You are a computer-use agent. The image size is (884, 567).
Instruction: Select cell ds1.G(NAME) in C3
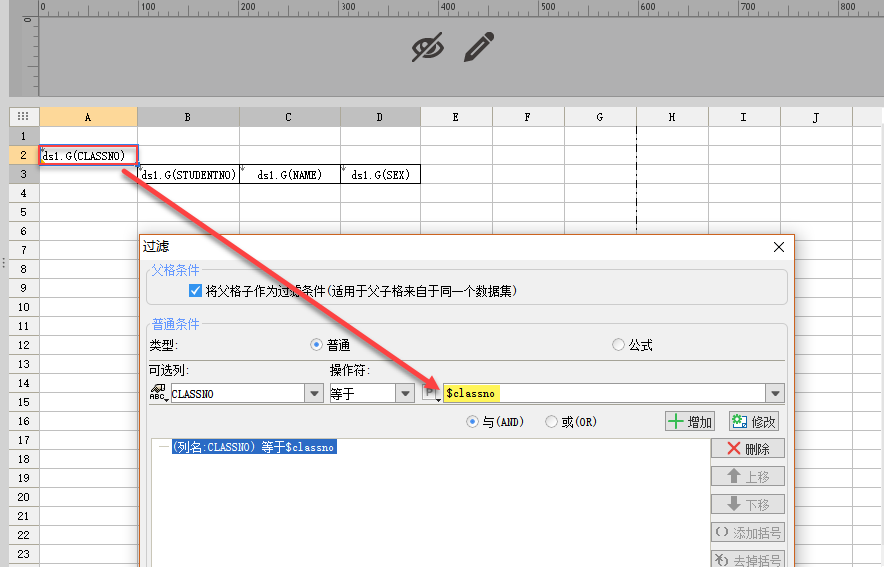pyautogui.click(x=290, y=174)
